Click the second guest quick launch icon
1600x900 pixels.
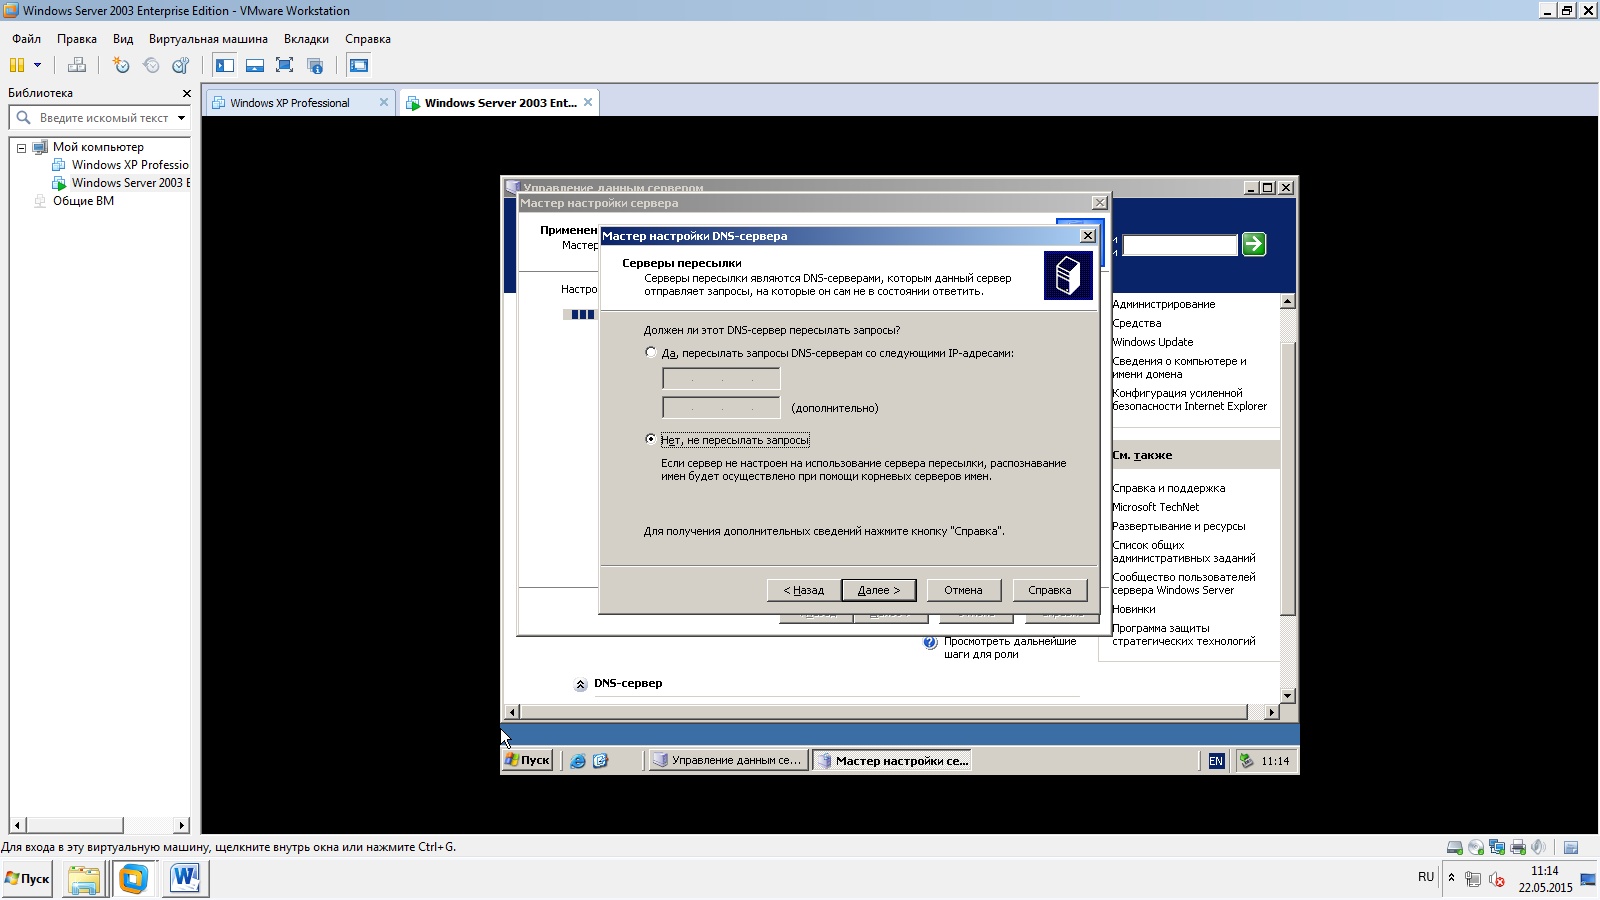pos(600,761)
